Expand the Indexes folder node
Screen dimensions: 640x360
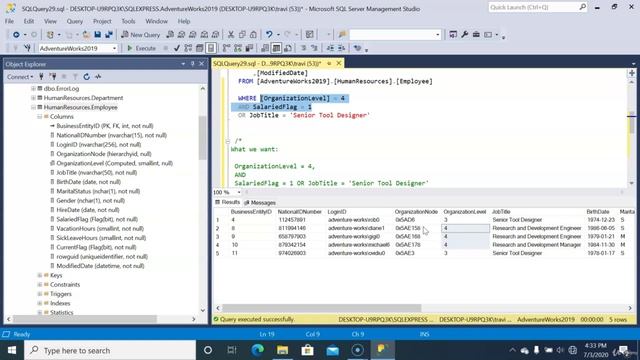pyautogui.click(x=40, y=304)
